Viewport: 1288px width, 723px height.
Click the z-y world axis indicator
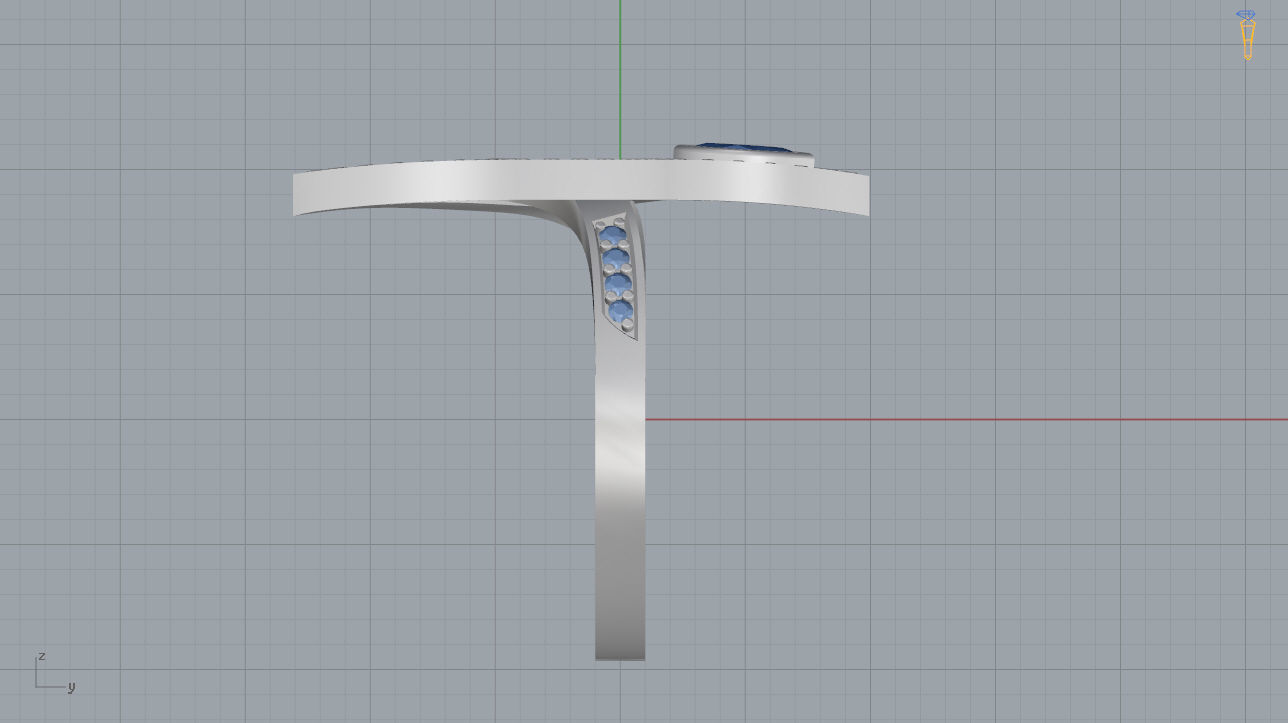pyautogui.click(x=55, y=672)
